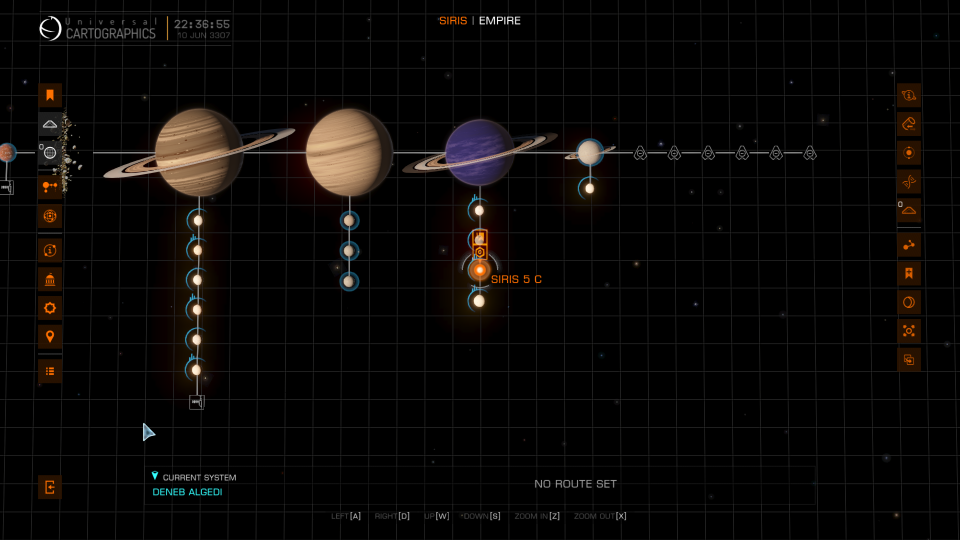960x540 pixels.
Task: Select the ship-shaped icon in the left sidebar
Action: tap(50, 124)
